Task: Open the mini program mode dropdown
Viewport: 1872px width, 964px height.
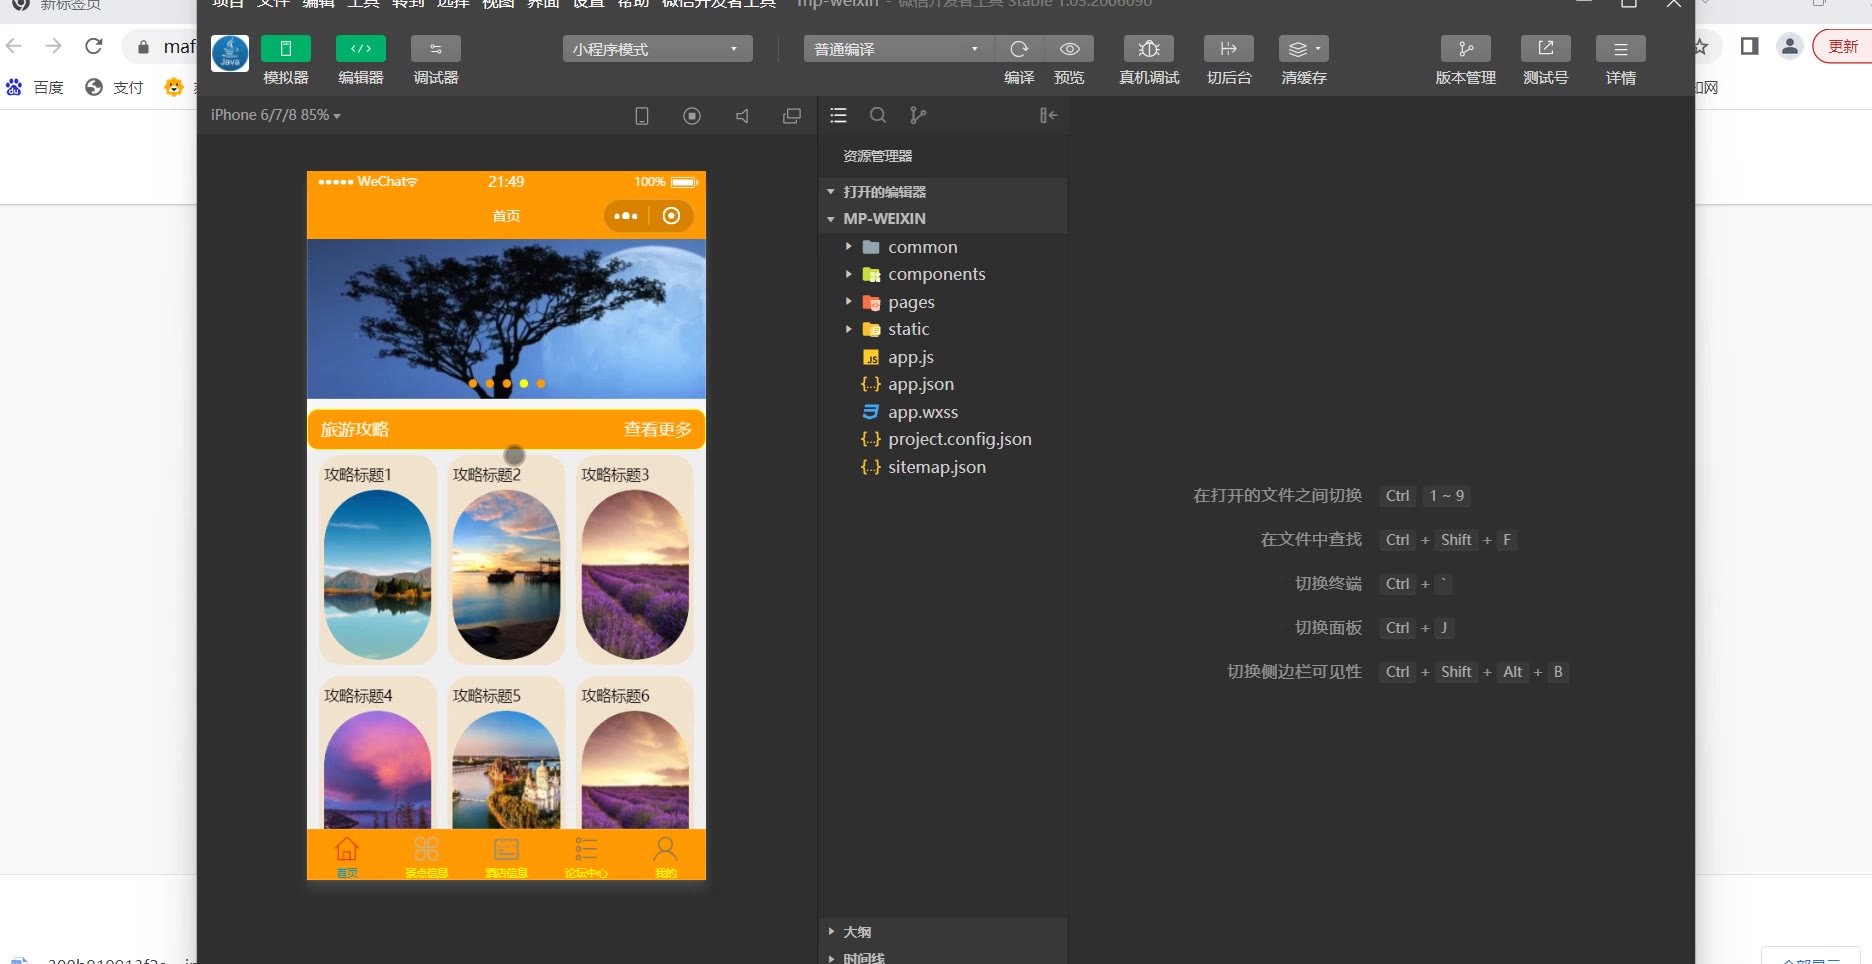Action: click(657, 49)
